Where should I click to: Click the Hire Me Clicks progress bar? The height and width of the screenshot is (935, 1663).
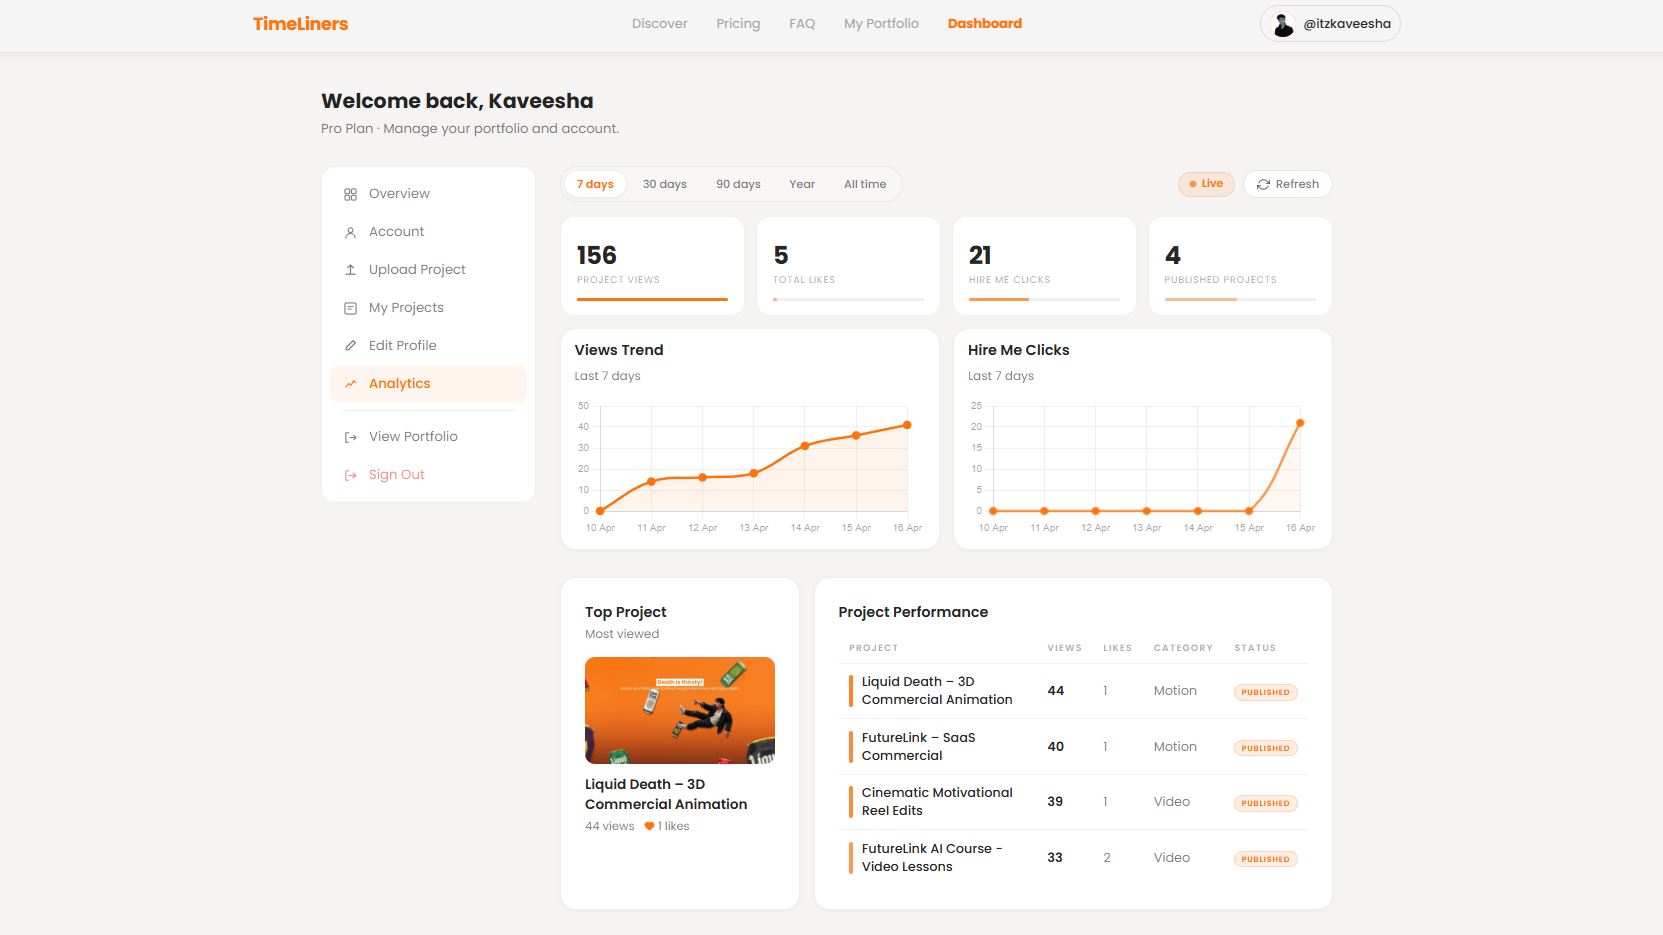click(1044, 299)
